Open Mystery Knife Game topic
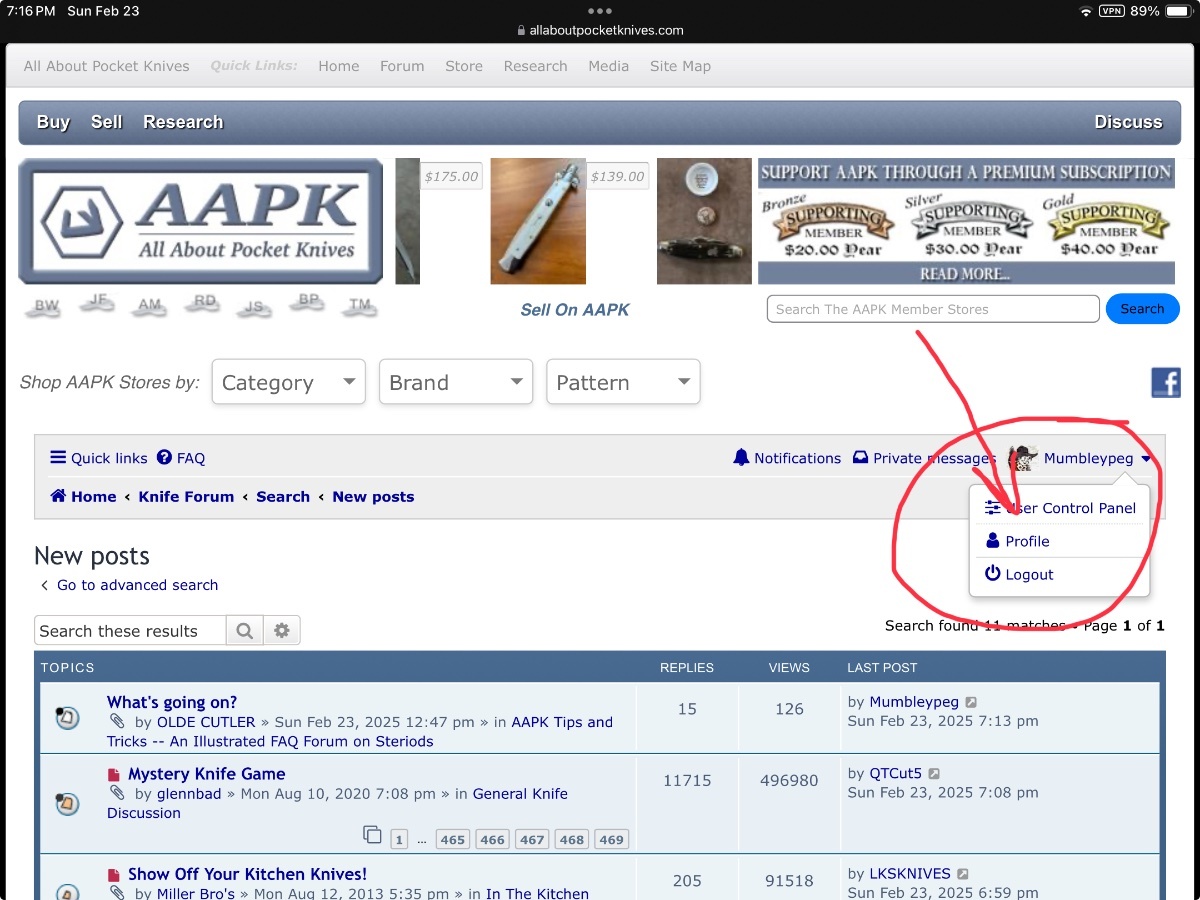This screenshot has width=1200, height=900. 206,774
